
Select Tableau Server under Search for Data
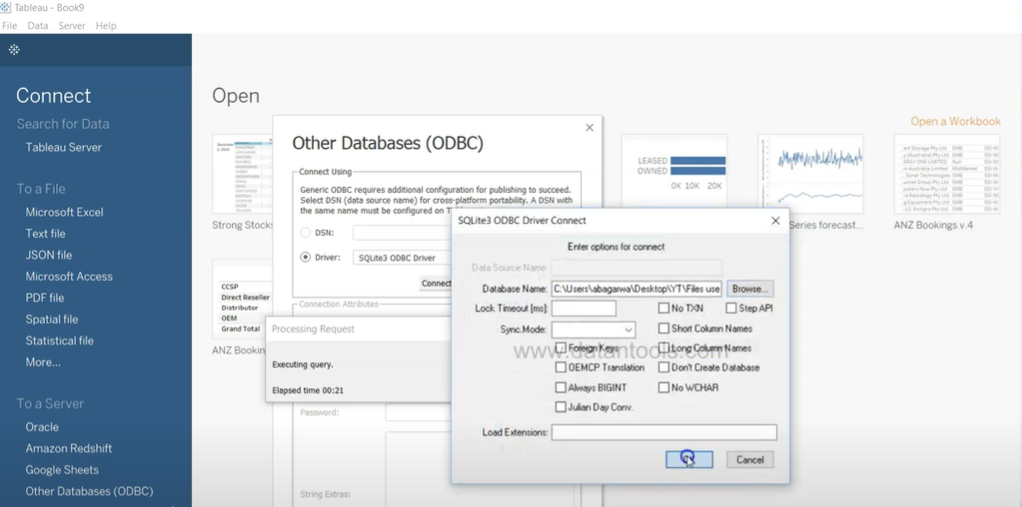[x=64, y=147]
